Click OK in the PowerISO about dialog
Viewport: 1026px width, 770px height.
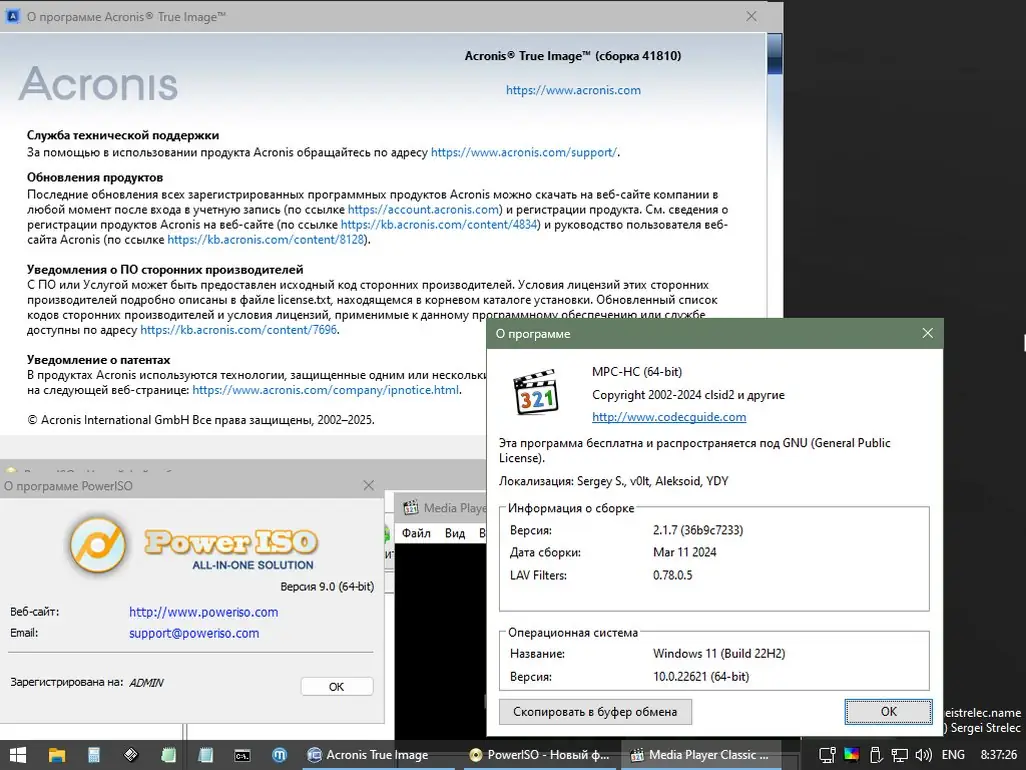(336, 686)
